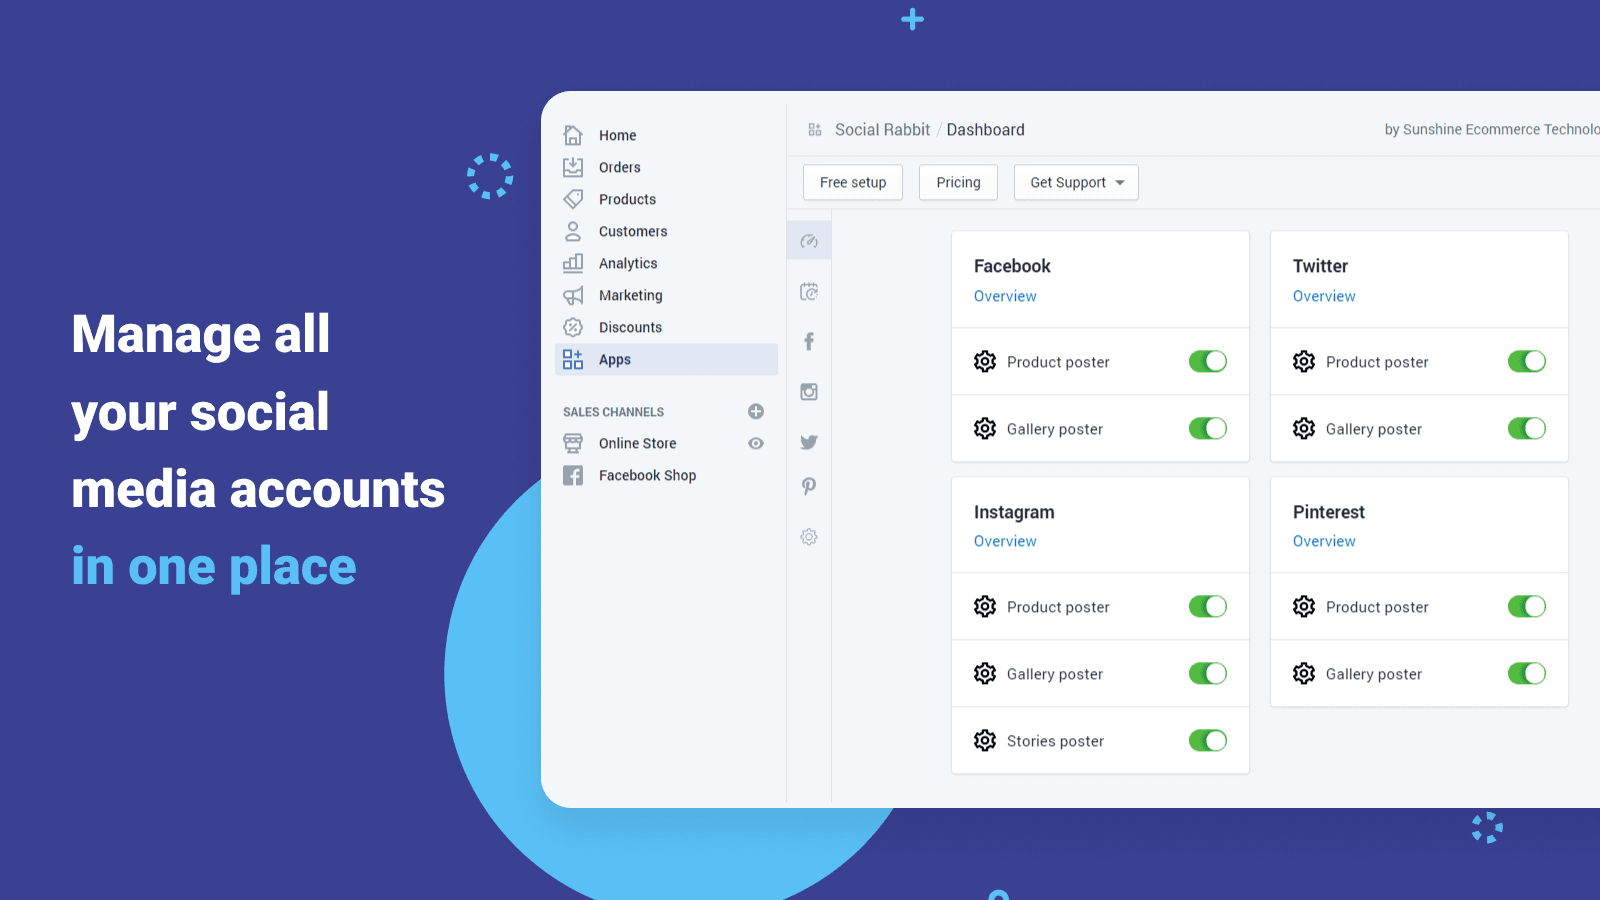Click the Pricing button
Viewport: 1600px width, 900px height.
click(957, 182)
